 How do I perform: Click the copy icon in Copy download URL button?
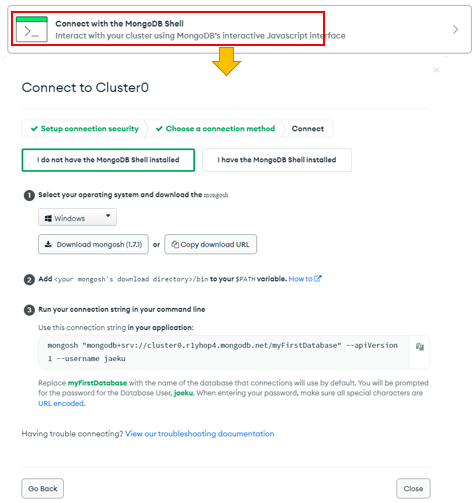click(x=175, y=244)
